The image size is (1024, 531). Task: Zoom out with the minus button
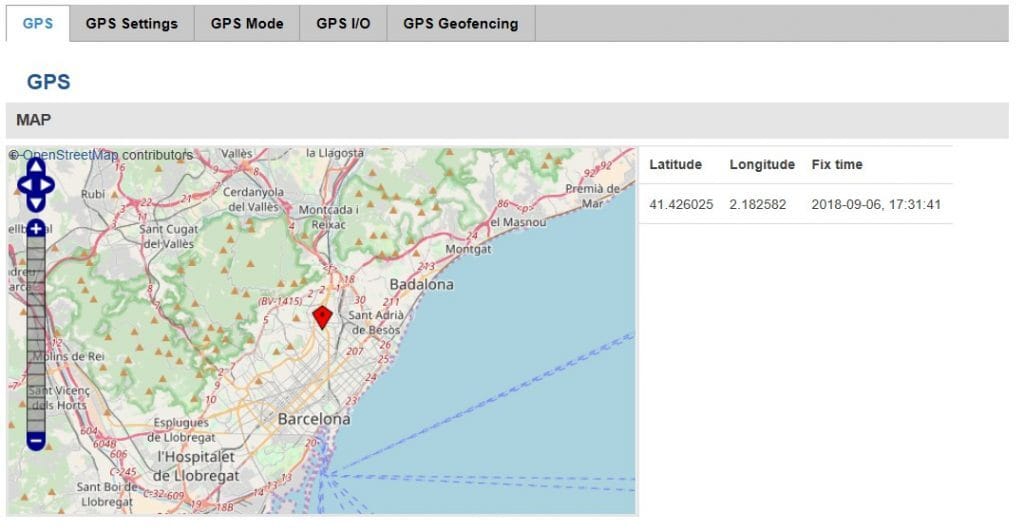click(x=36, y=439)
